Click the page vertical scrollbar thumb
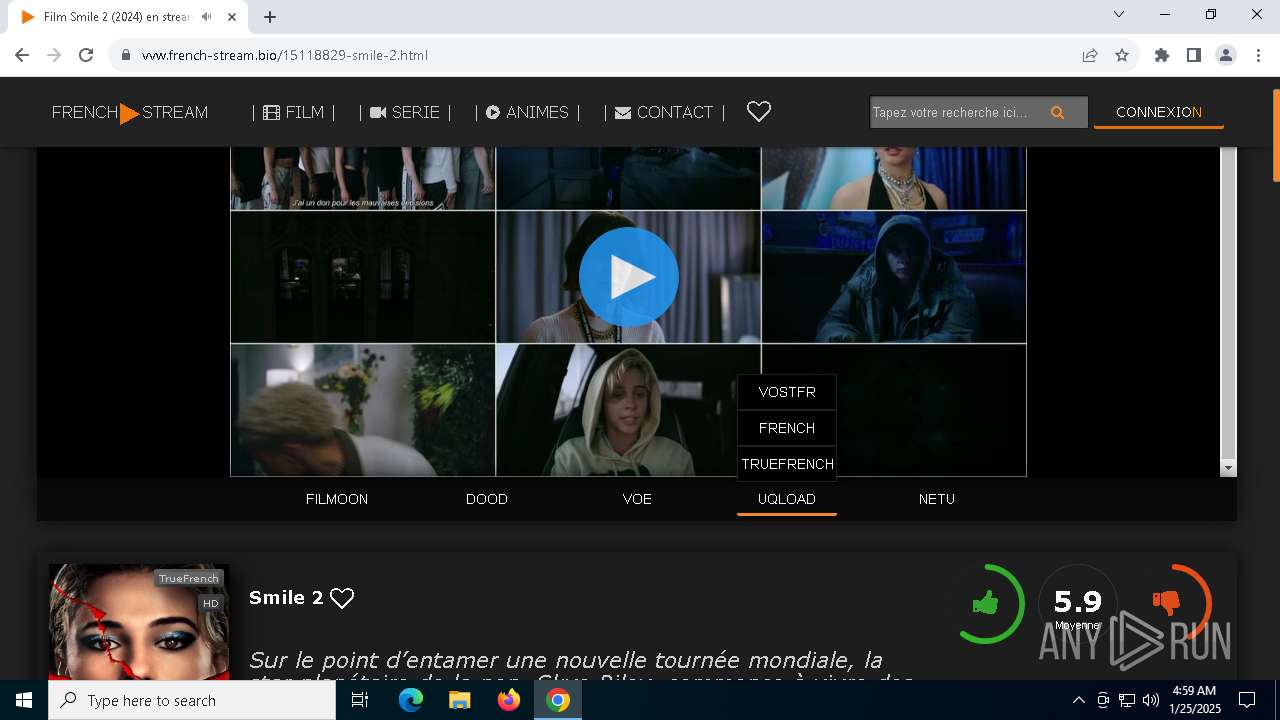Screen dimensions: 1280x720 tap(1275, 135)
